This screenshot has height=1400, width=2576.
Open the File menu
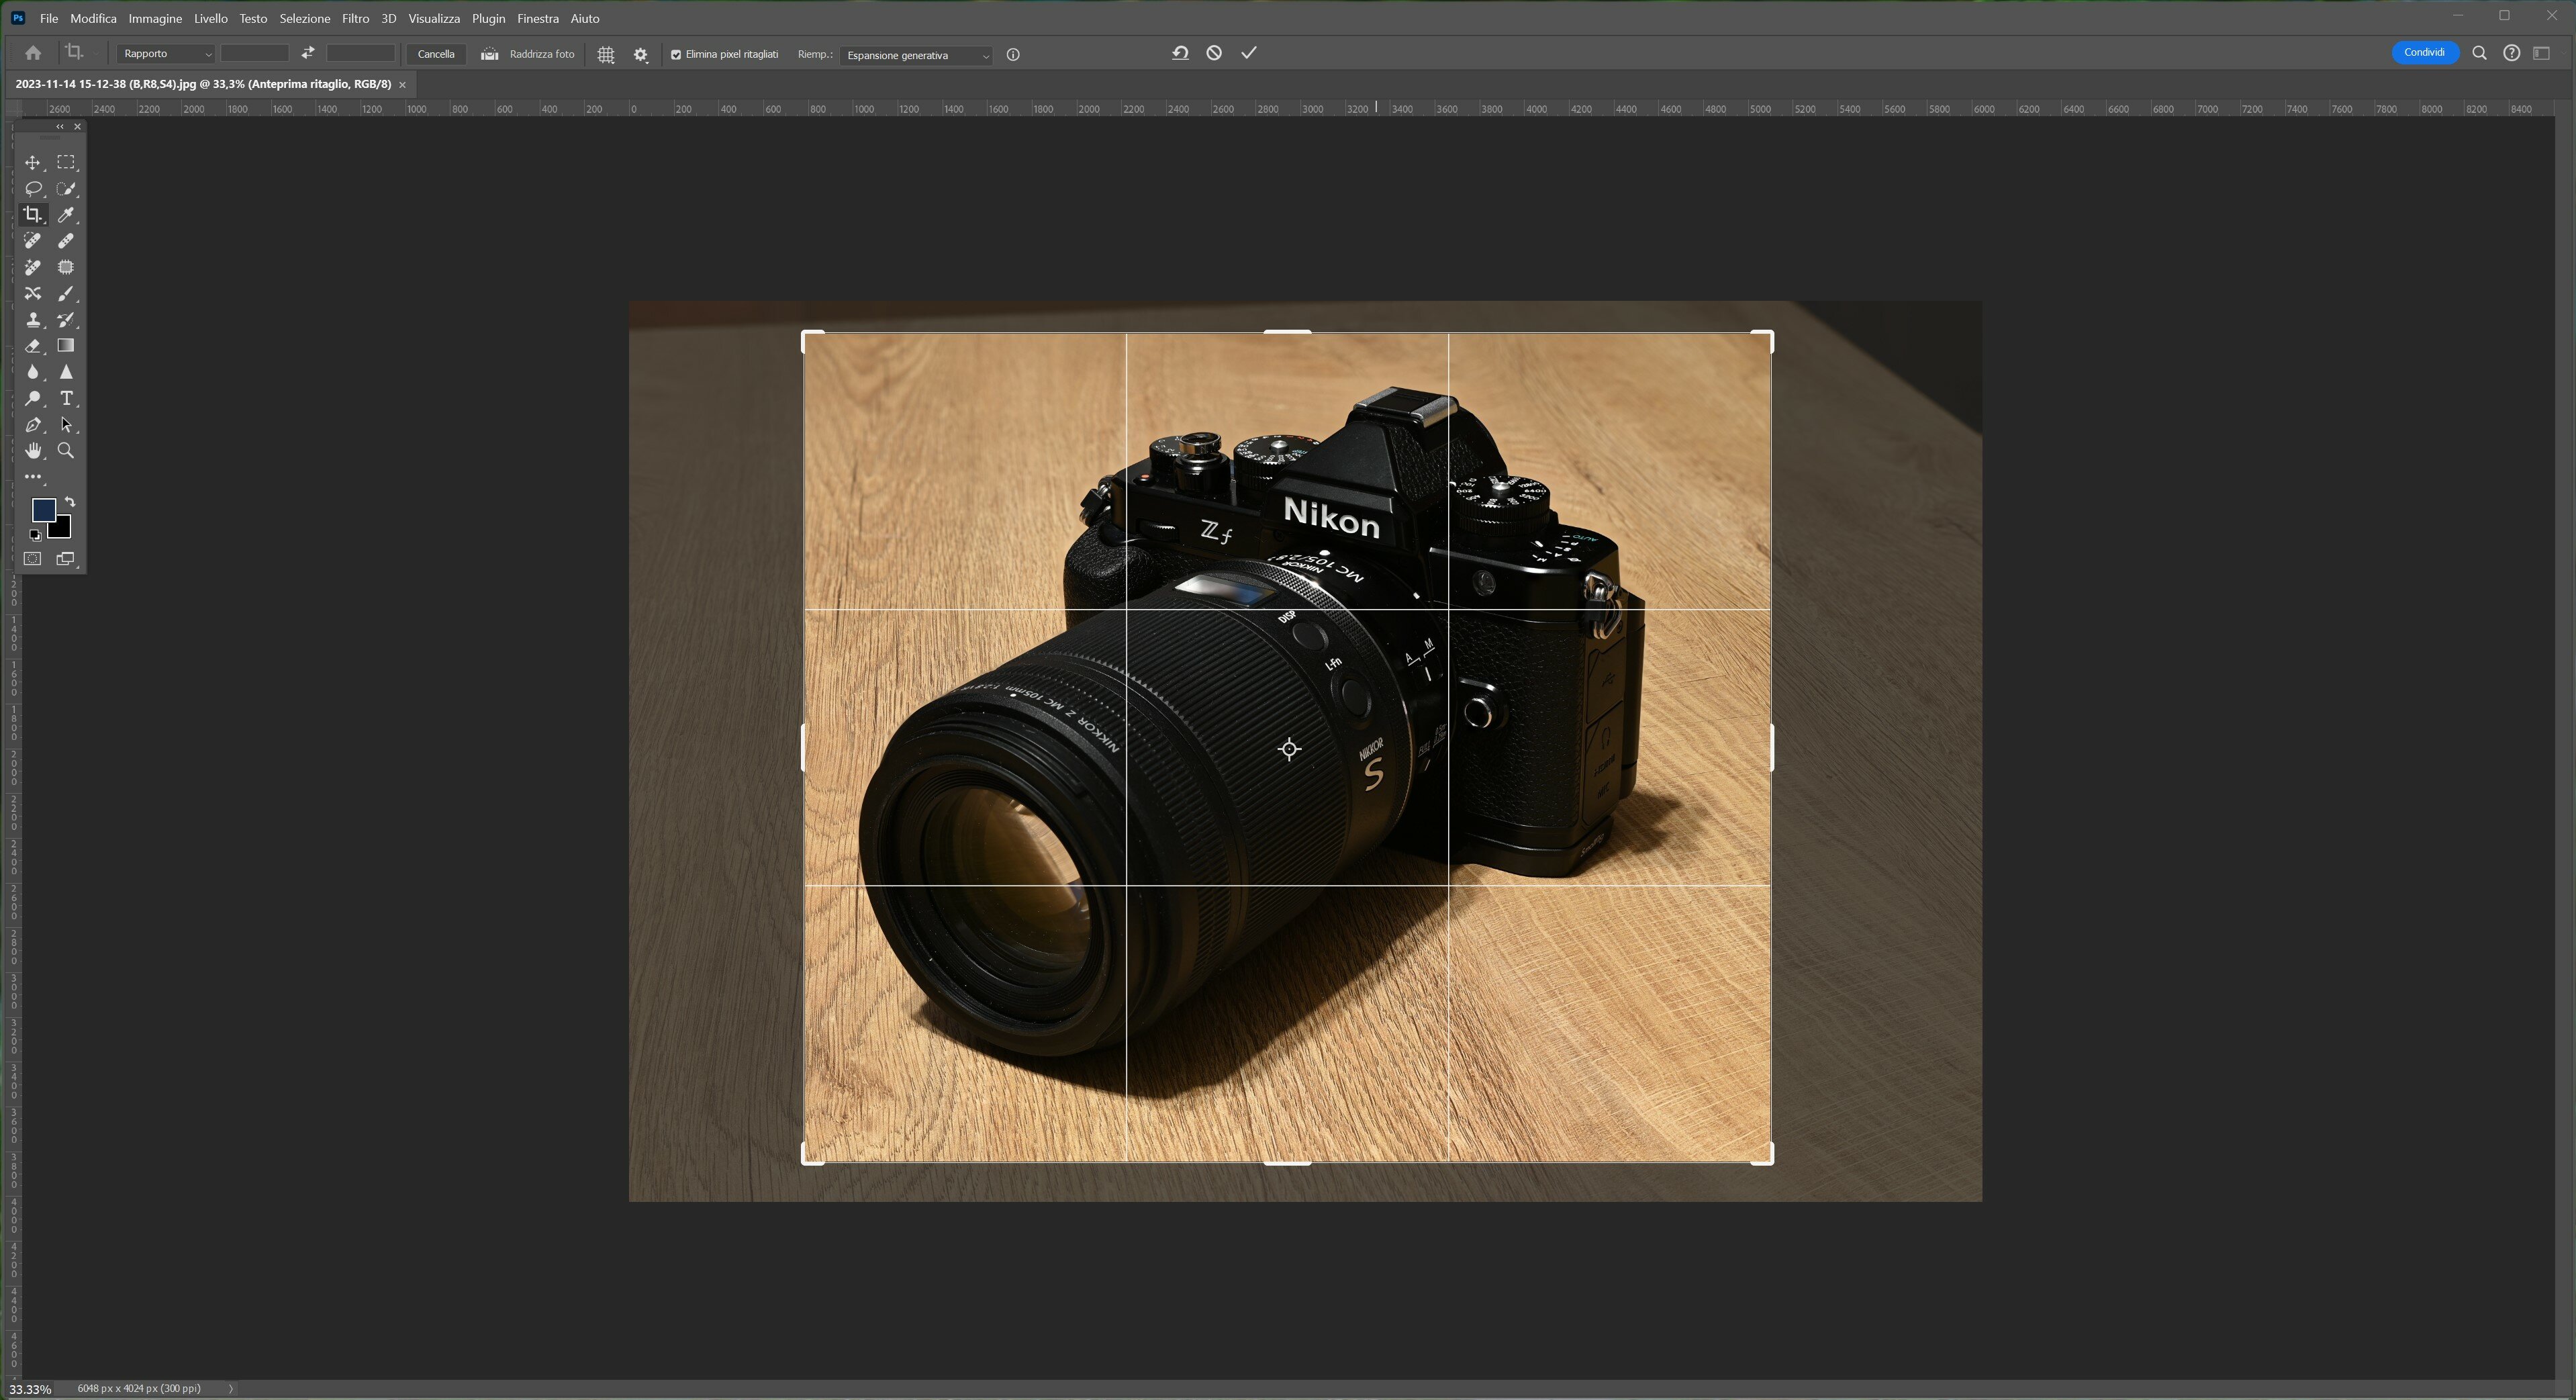(x=49, y=18)
